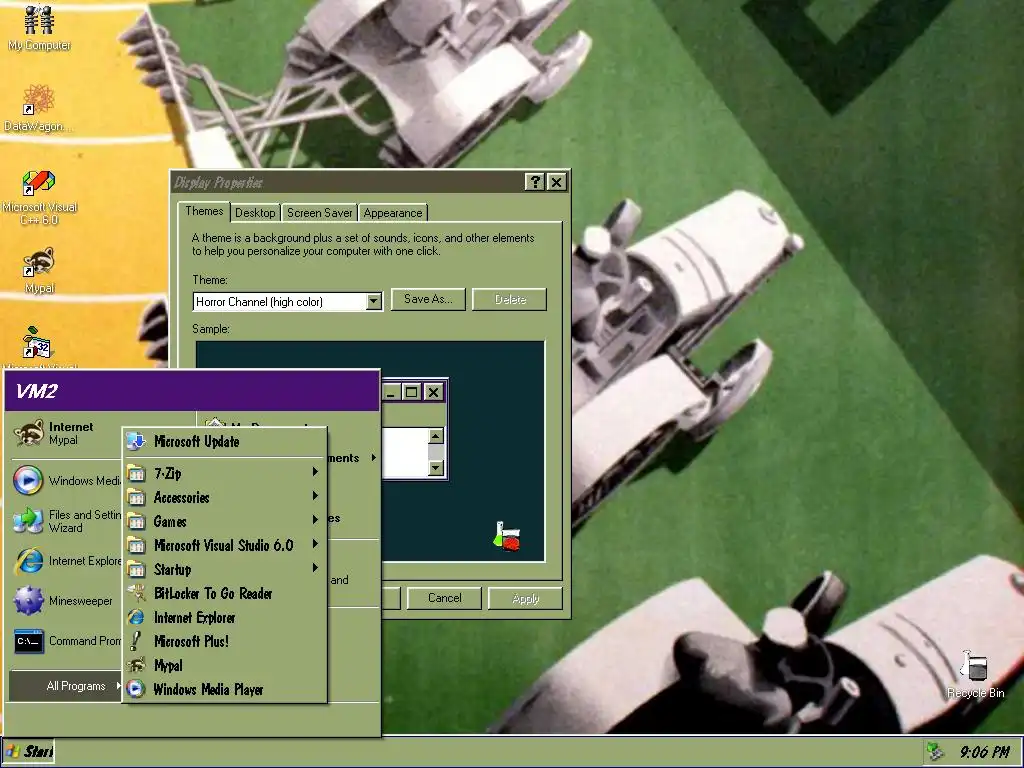Image resolution: width=1024 pixels, height=768 pixels.
Task: Click the Files and Settings Wizard icon
Action: click(28, 520)
